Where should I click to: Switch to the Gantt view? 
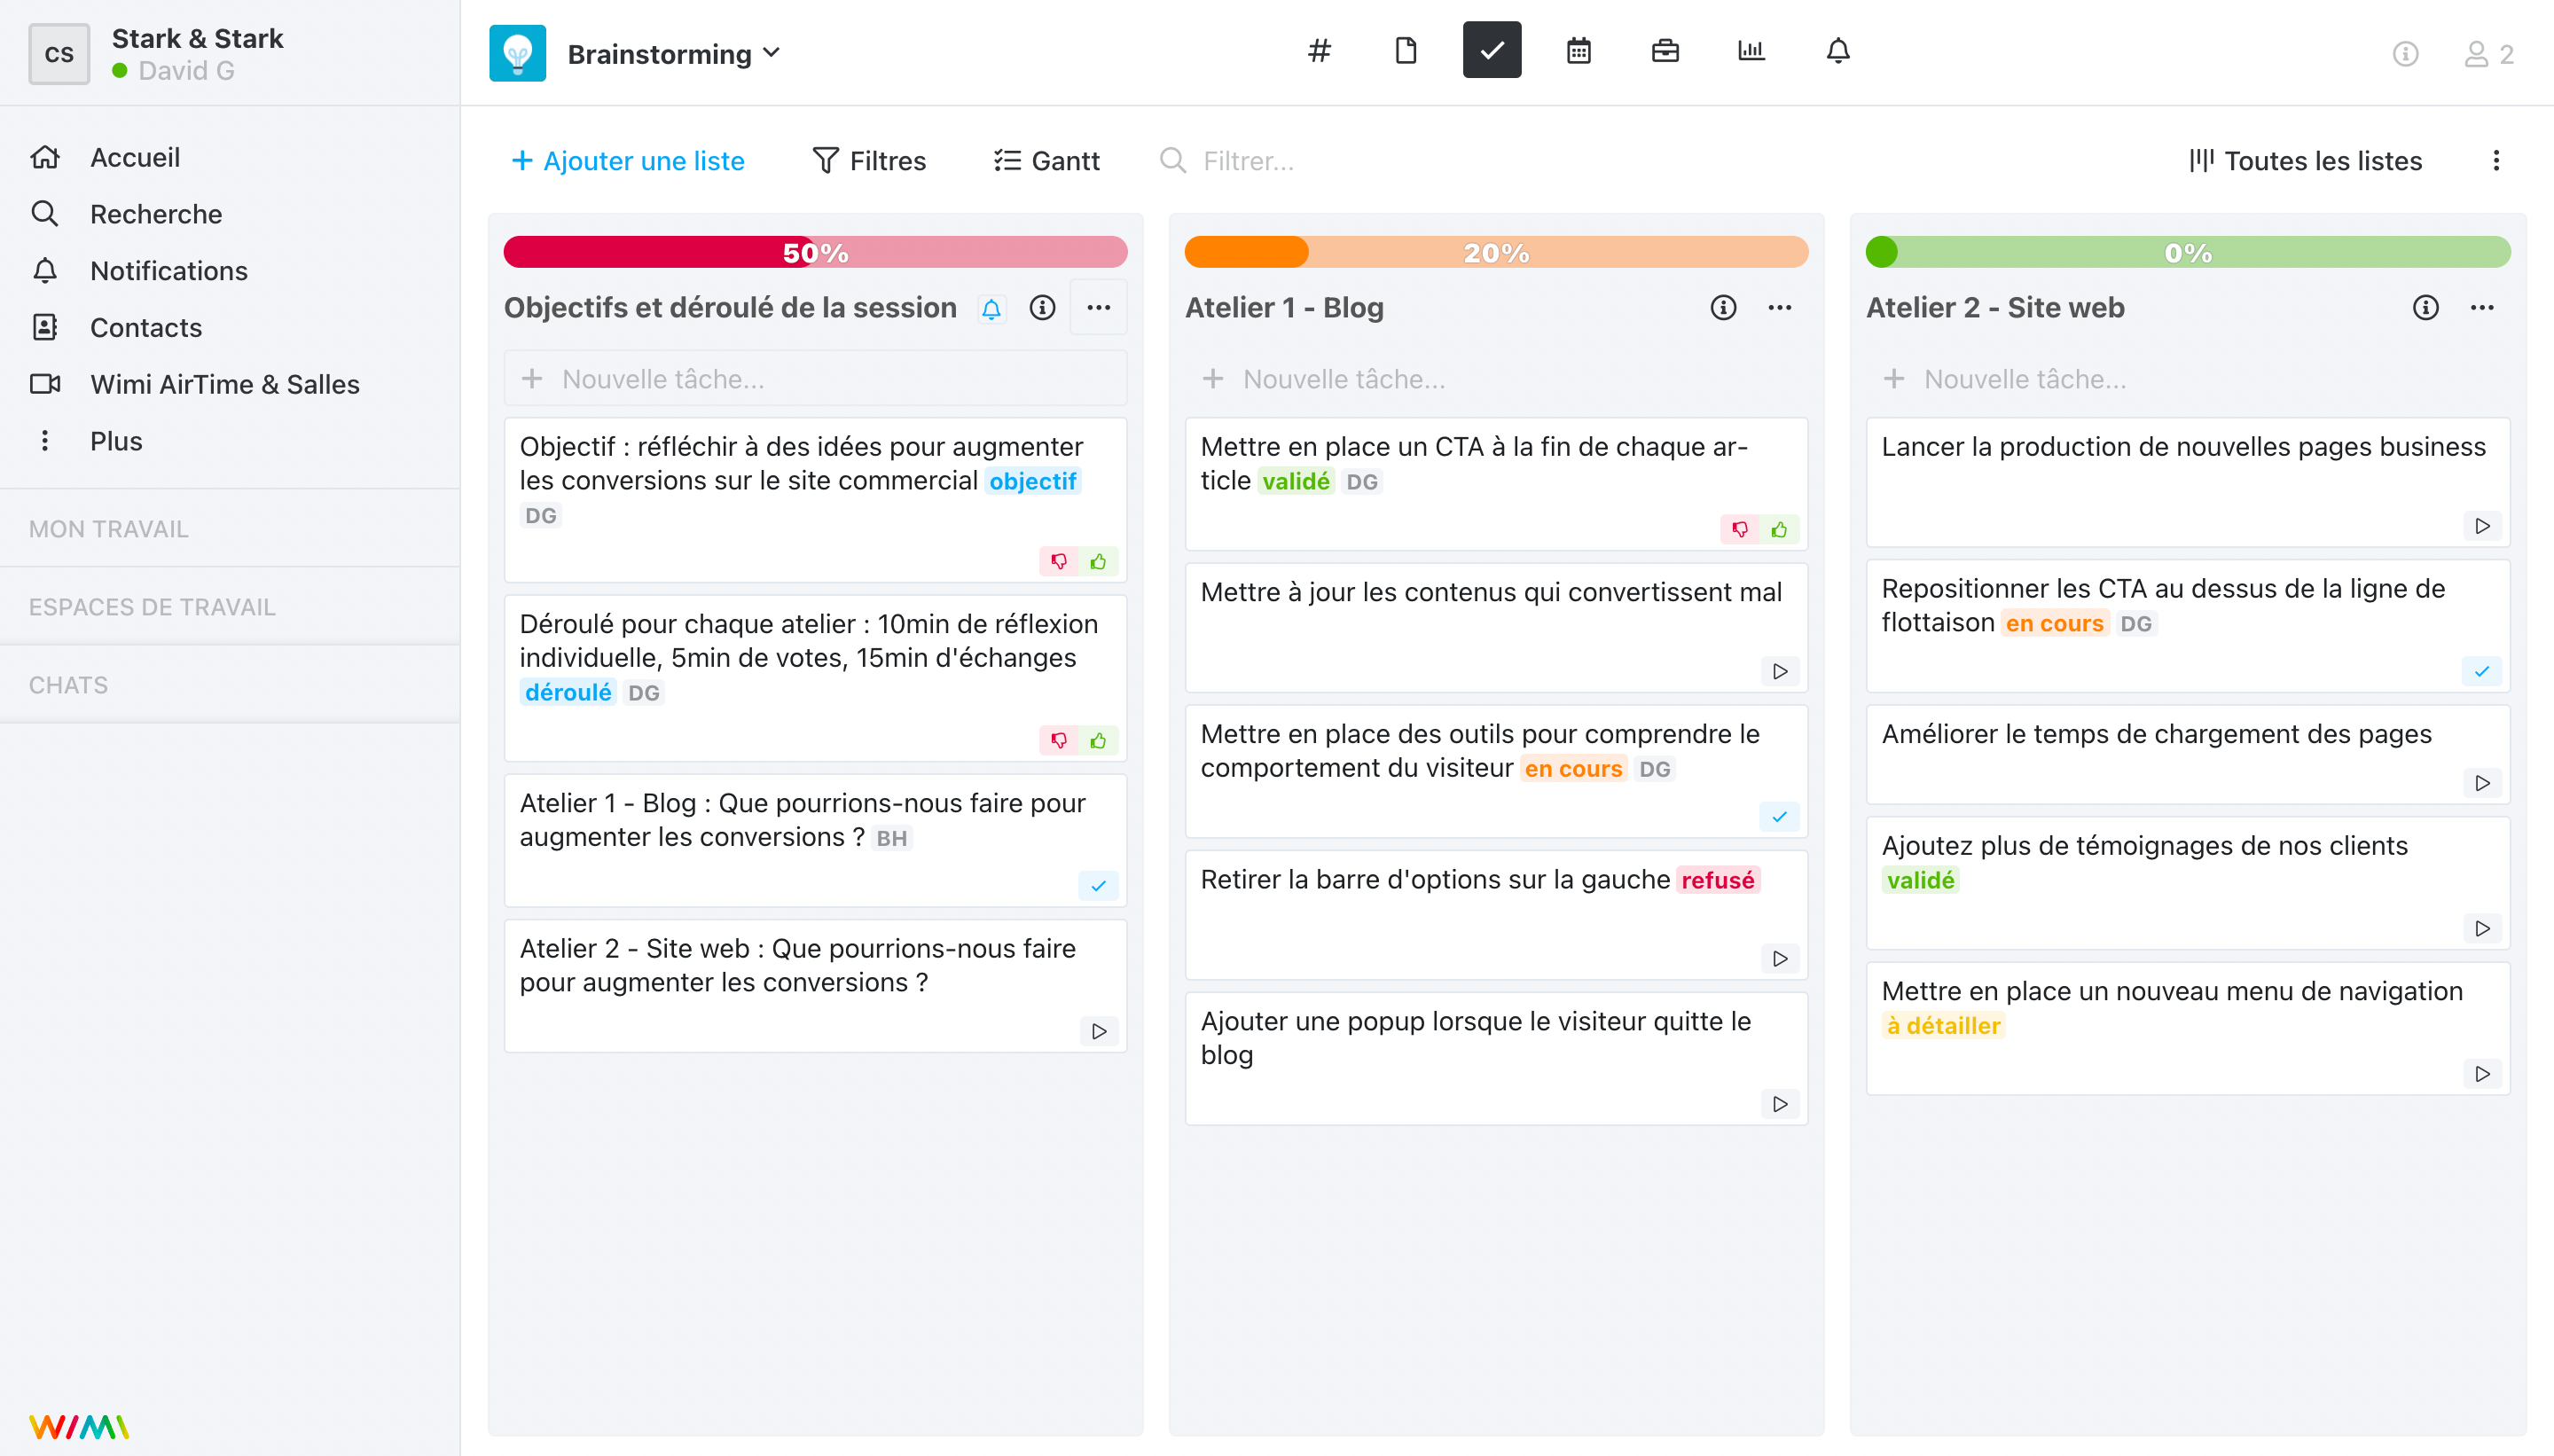pyautogui.click(x=1046, y=160)
